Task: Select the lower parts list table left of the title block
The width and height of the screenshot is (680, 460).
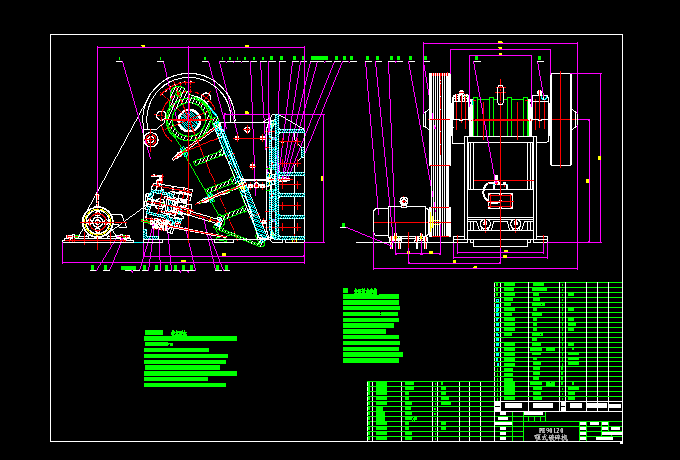Action: (x=431, y=411)
